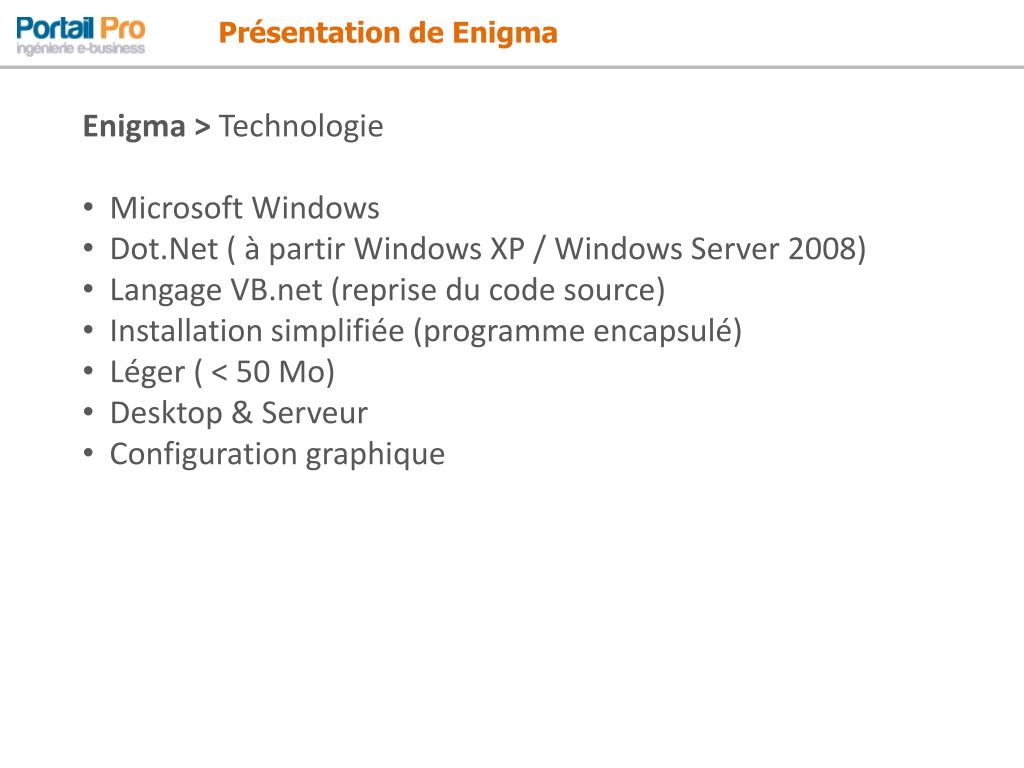Image resolution: width=1024 pixels, height=768 pixels.
Task: Click the gray header divider line
Action: coord(512,67)
